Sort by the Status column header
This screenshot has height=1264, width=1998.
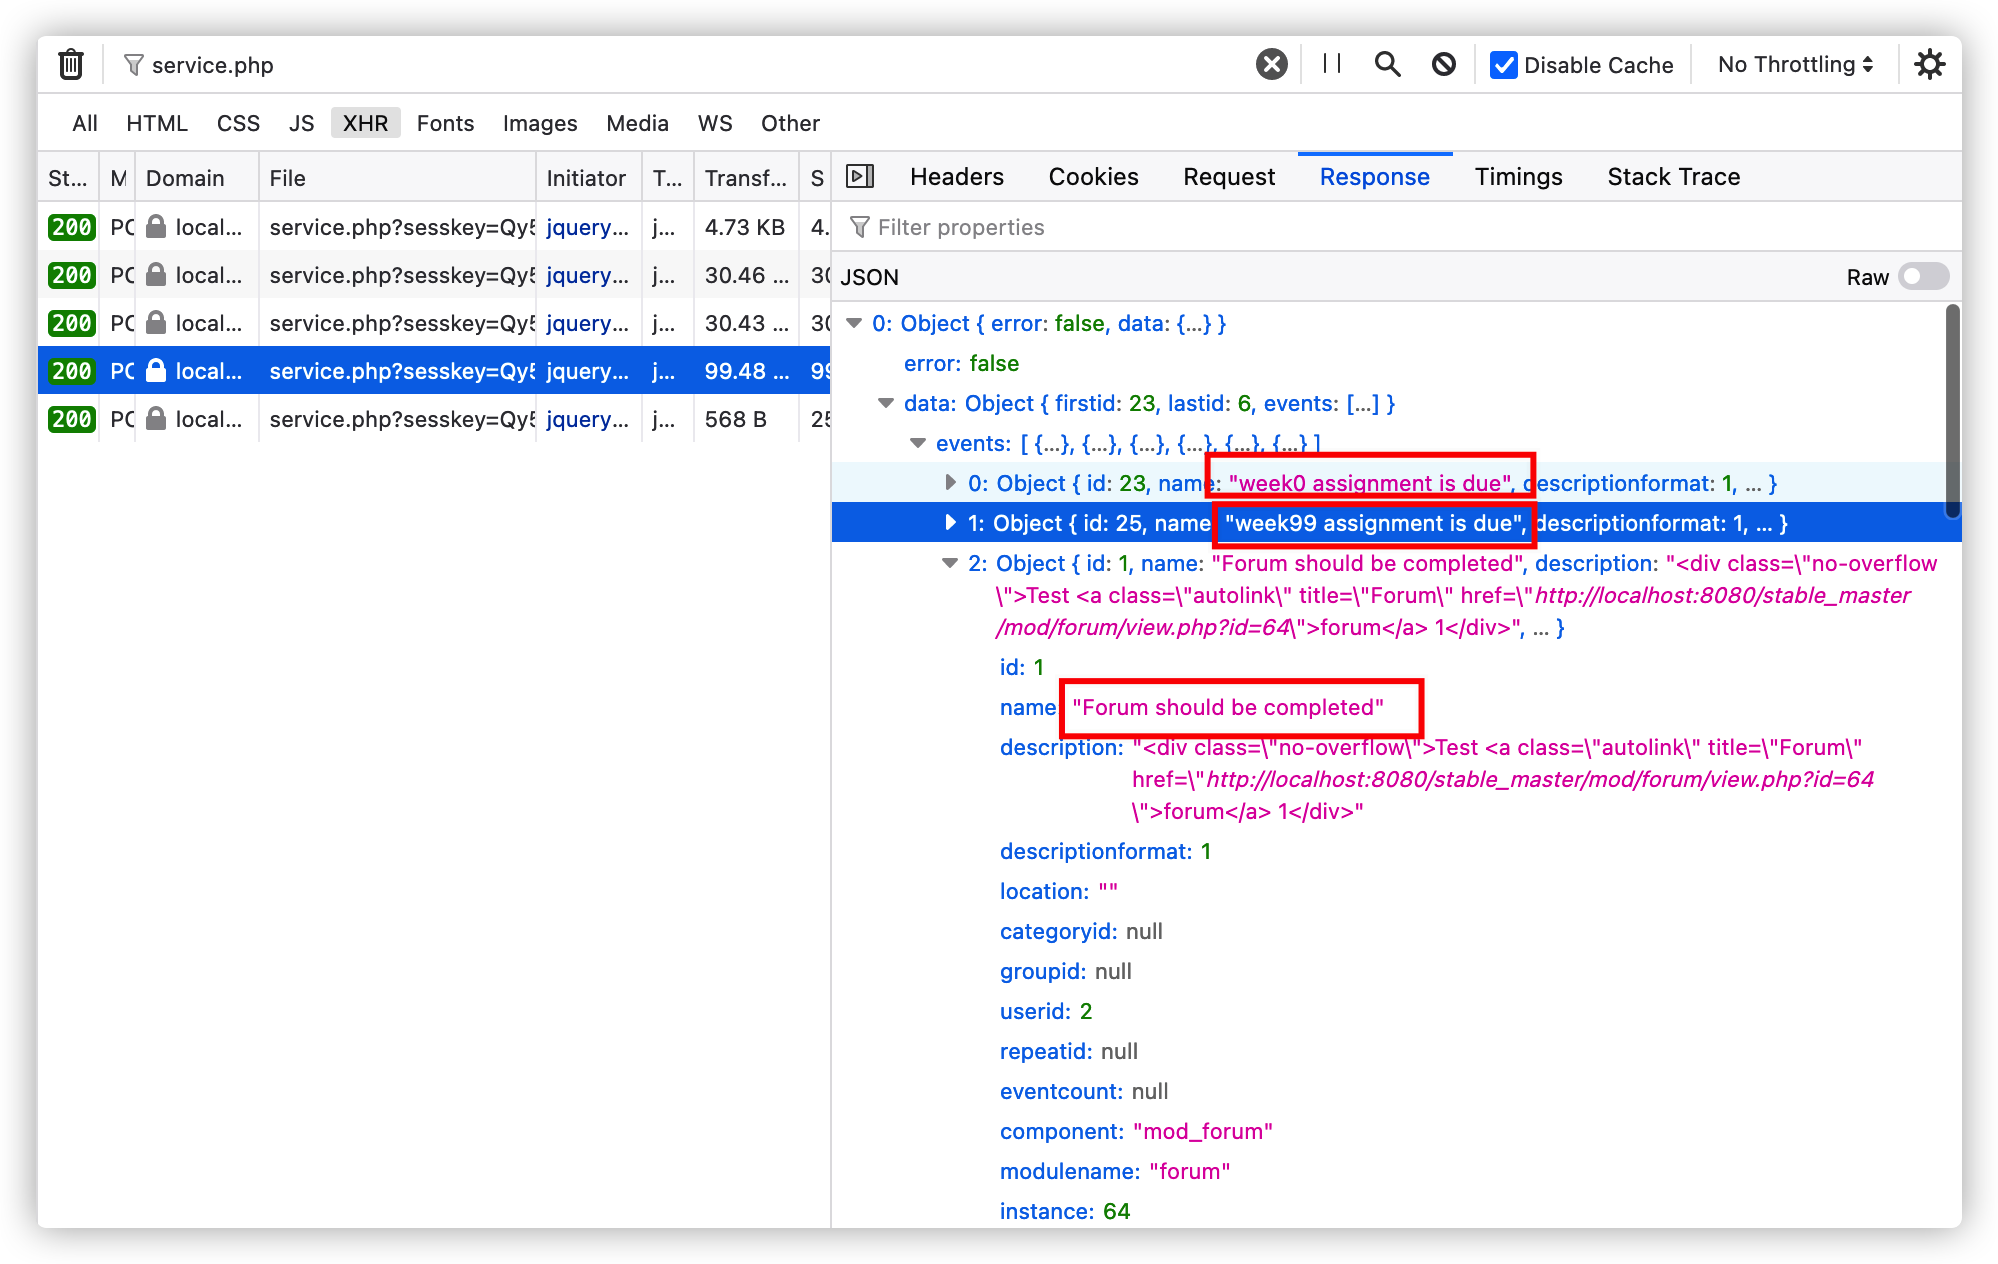point(68,178)
